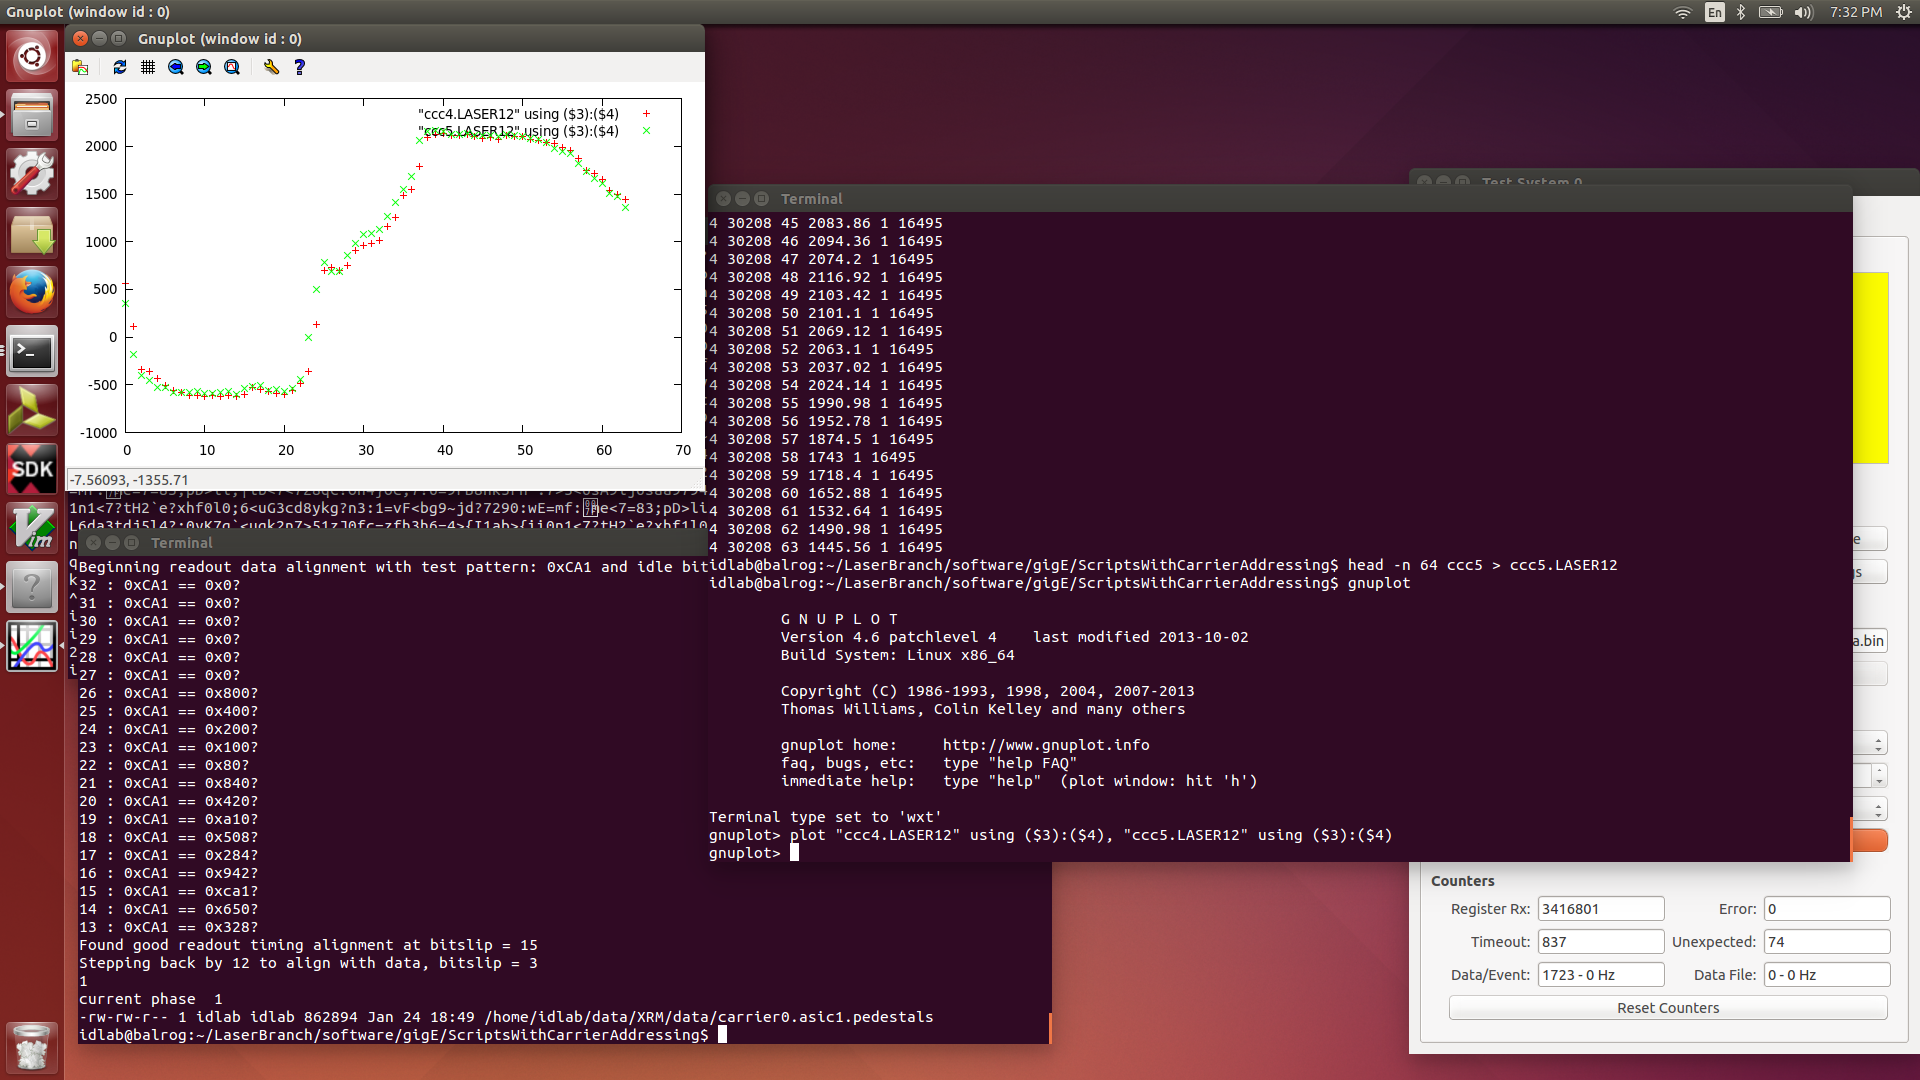Screen dimensions: 1920x1080
Task: Click the Counters section heading
Action: click(x=1462, y=881)
